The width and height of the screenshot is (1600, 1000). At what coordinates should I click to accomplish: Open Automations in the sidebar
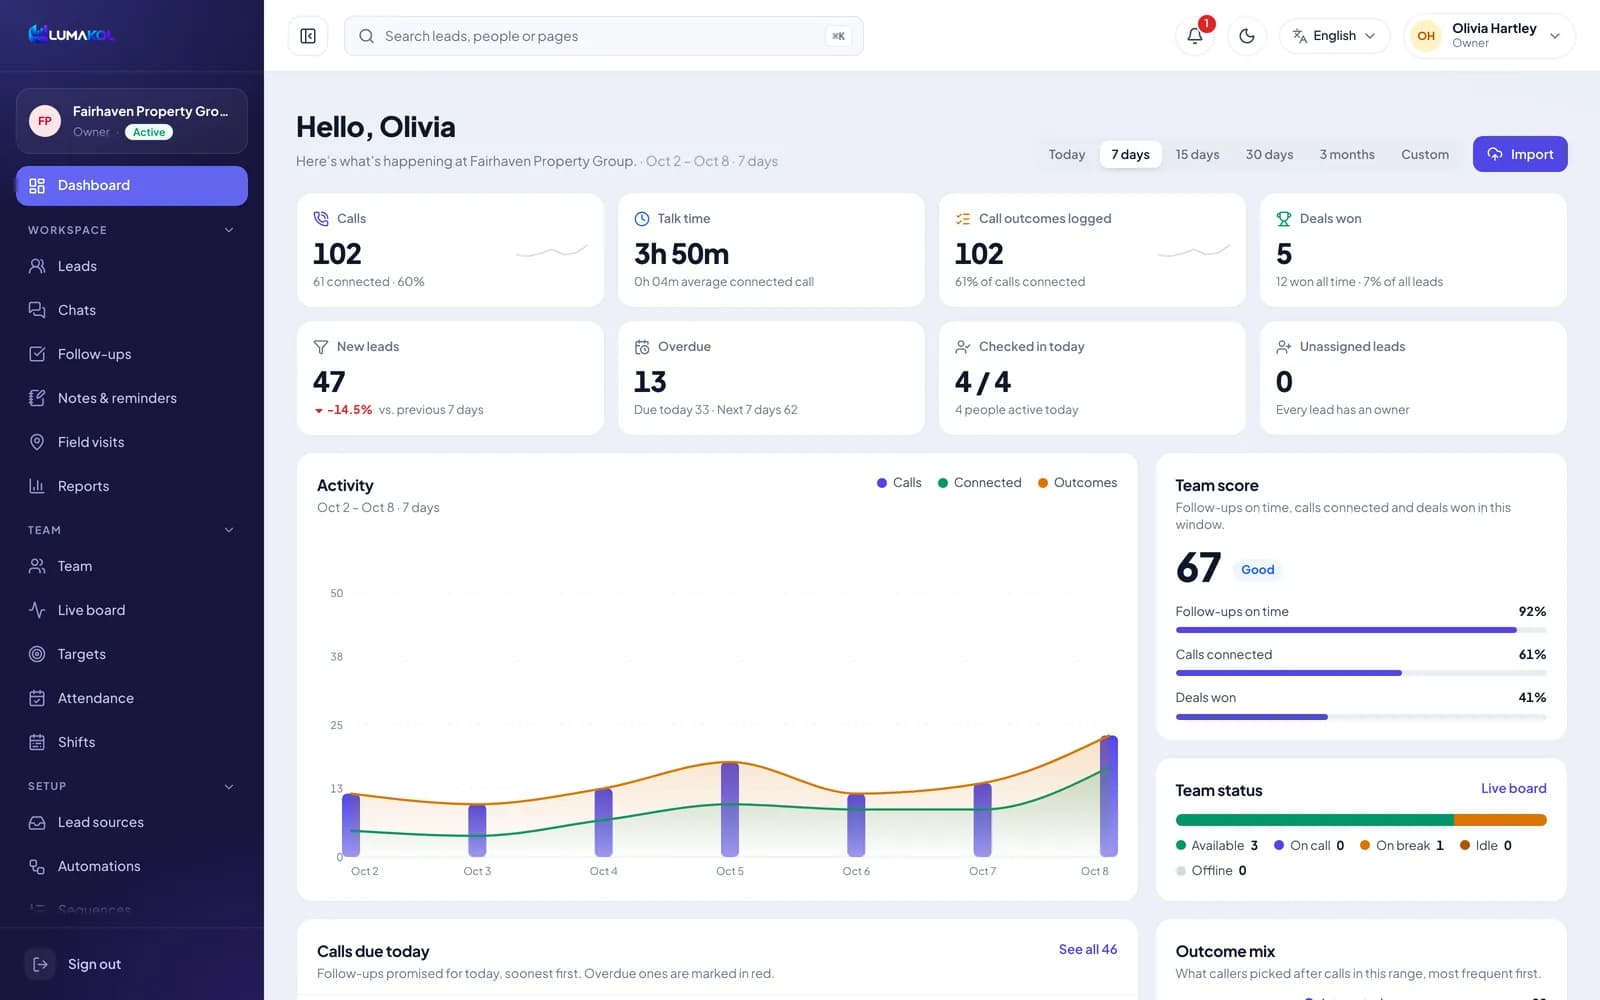(132, 866)
